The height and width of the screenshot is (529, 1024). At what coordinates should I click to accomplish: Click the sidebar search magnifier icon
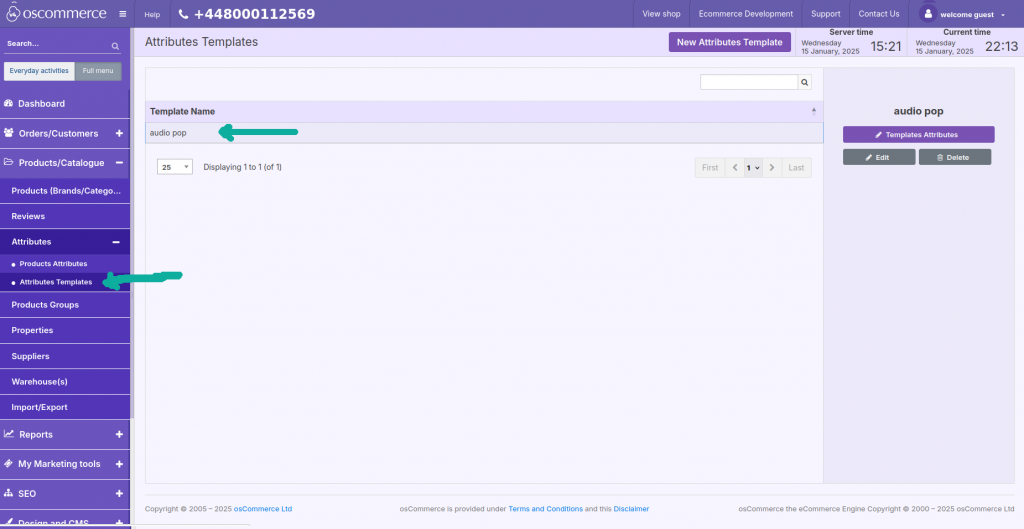click(x=115, y=46)
